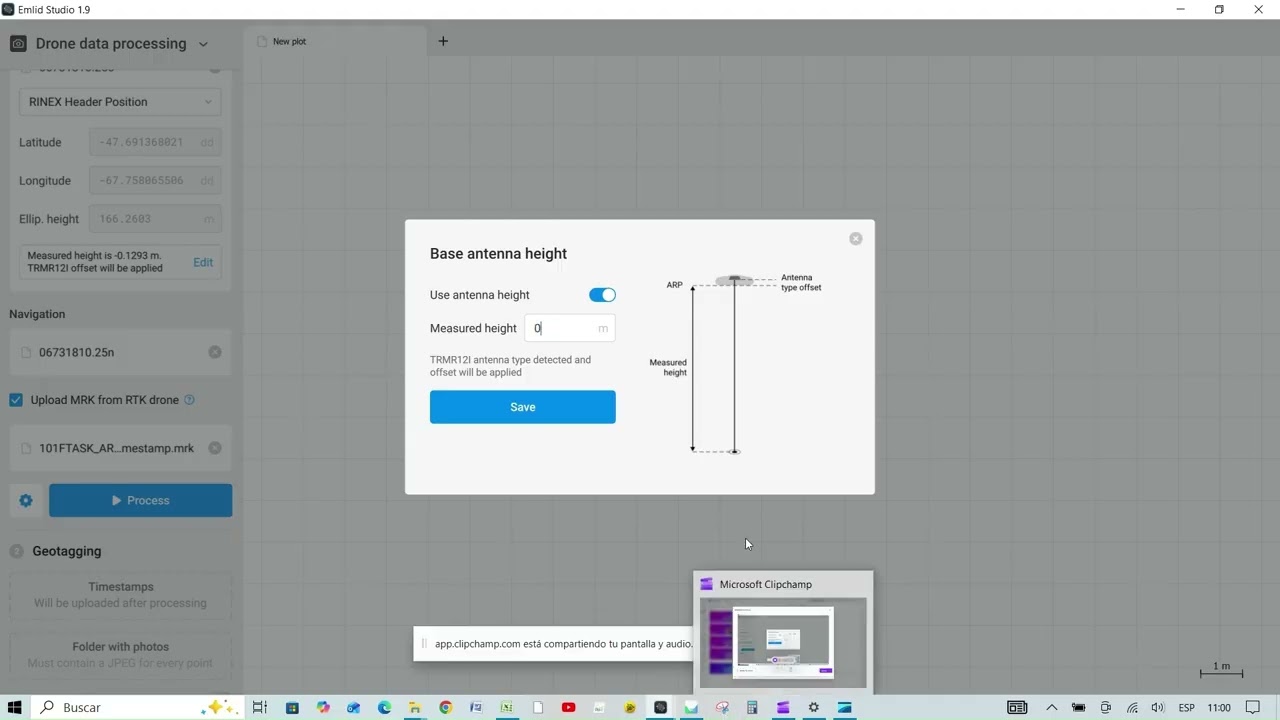
Task: Select the 101FTASK_AR…mestamp.mrk file entry
Action: (120, 448)
